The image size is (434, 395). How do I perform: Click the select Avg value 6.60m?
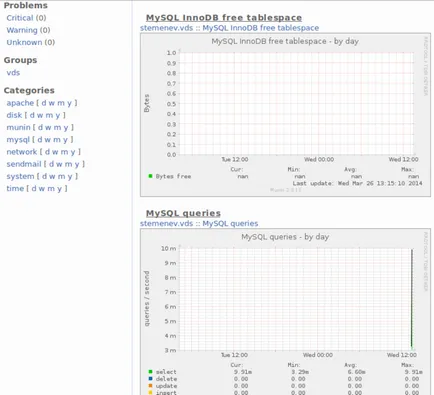coord(356,372)
